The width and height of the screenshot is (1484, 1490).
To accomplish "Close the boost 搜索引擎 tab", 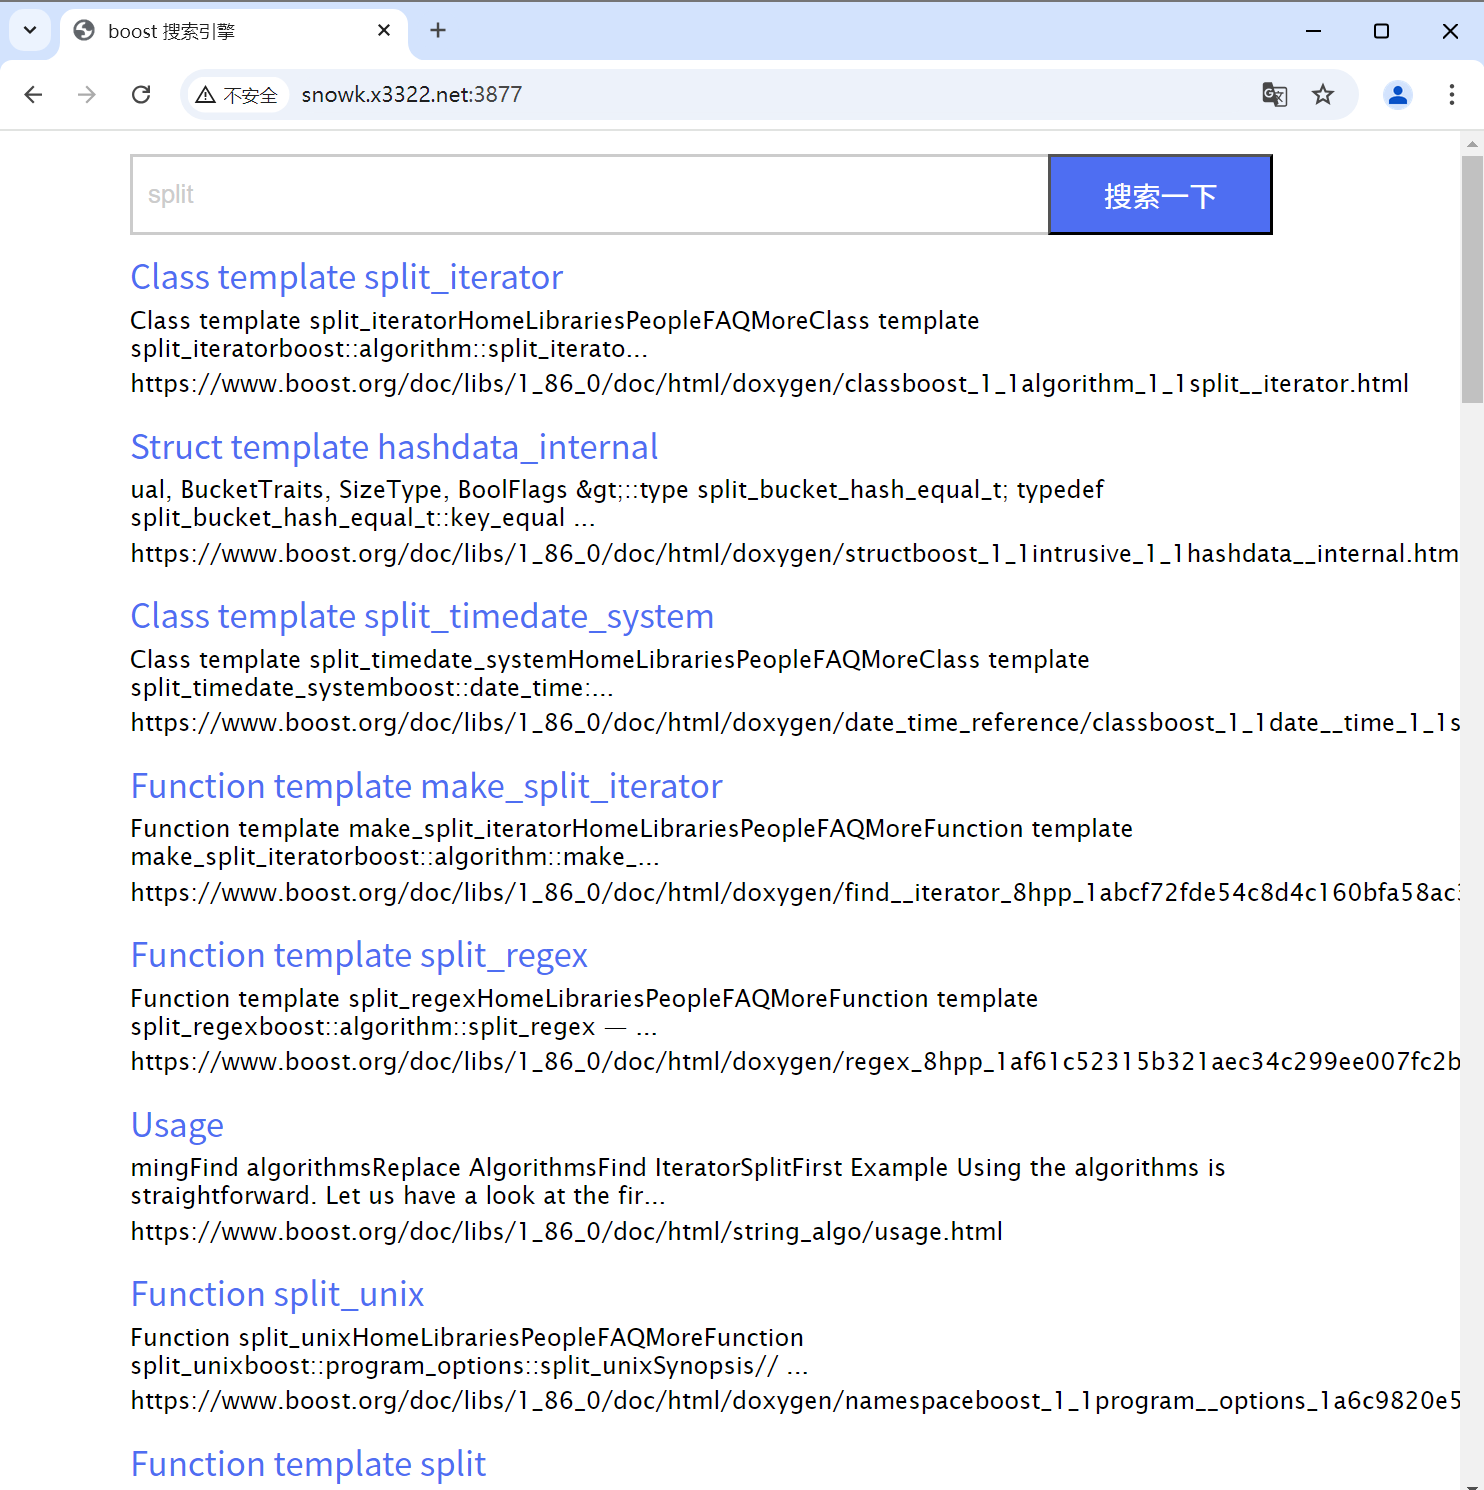I will click(384, 31).
